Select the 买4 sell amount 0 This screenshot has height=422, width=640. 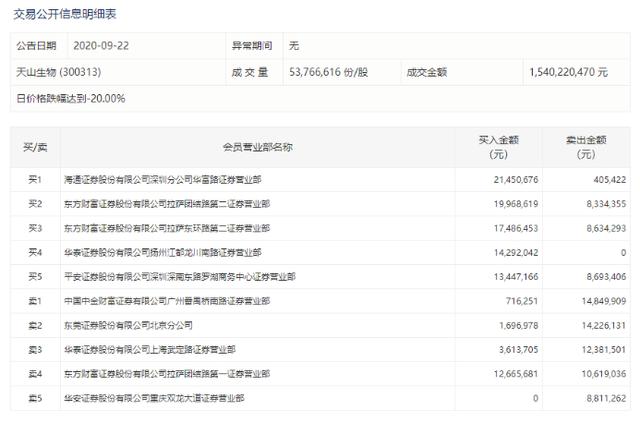pos(623,253)
